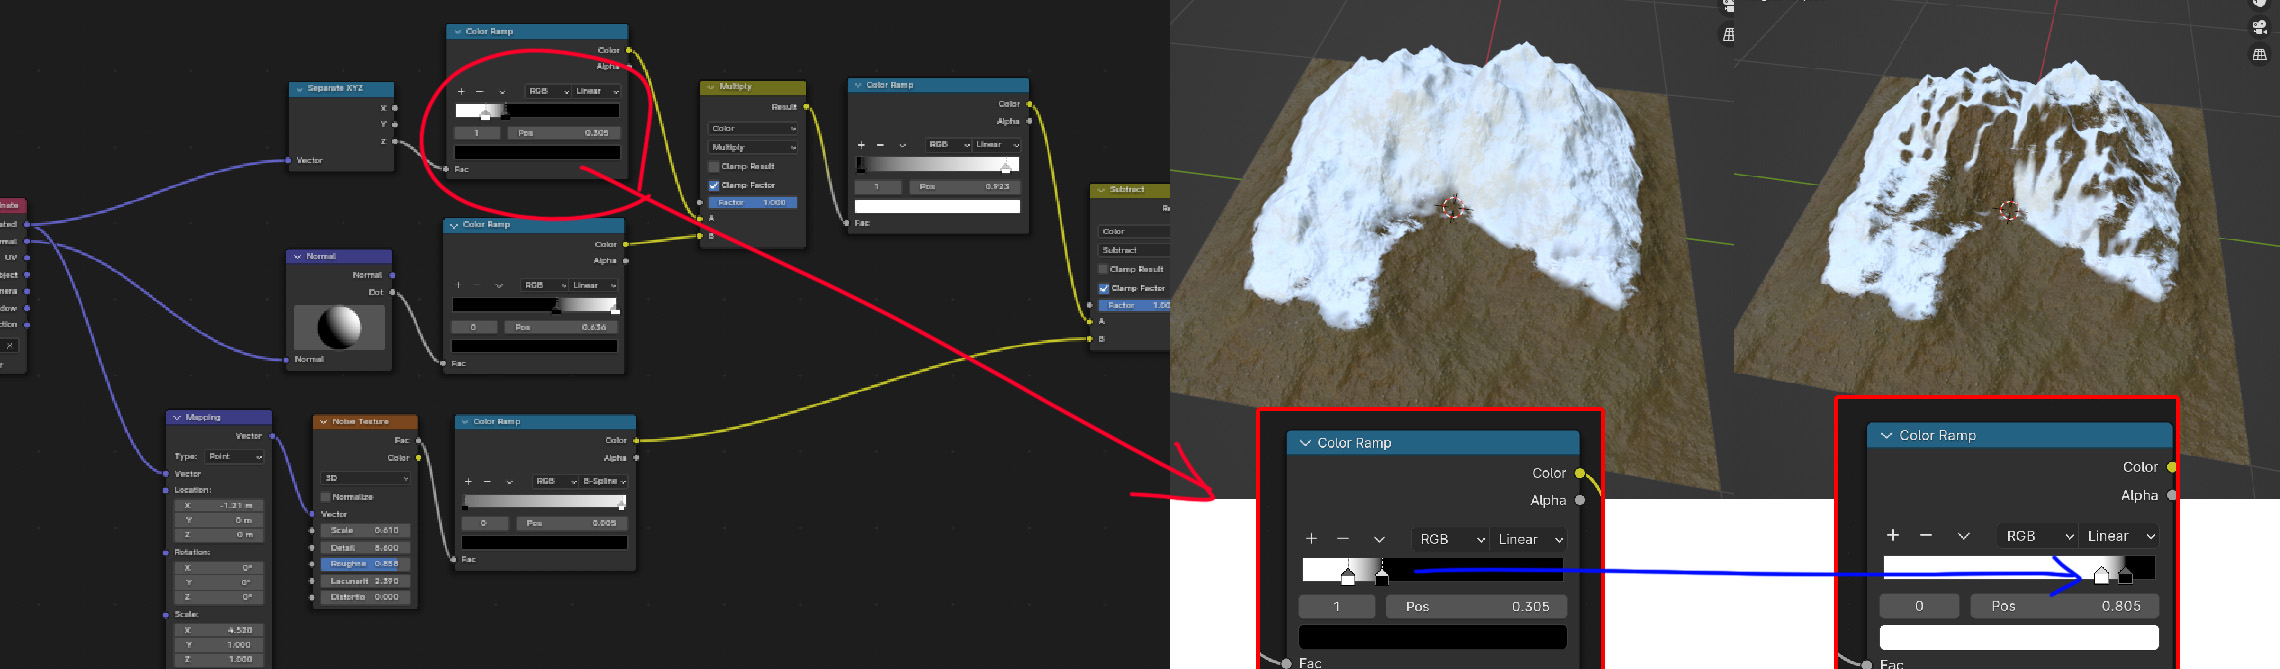Click plus icon in B-Spline Color Ramp
The height and width of the screenshot is (669, 2280).
pyautogui.click(x=468, y=481)
